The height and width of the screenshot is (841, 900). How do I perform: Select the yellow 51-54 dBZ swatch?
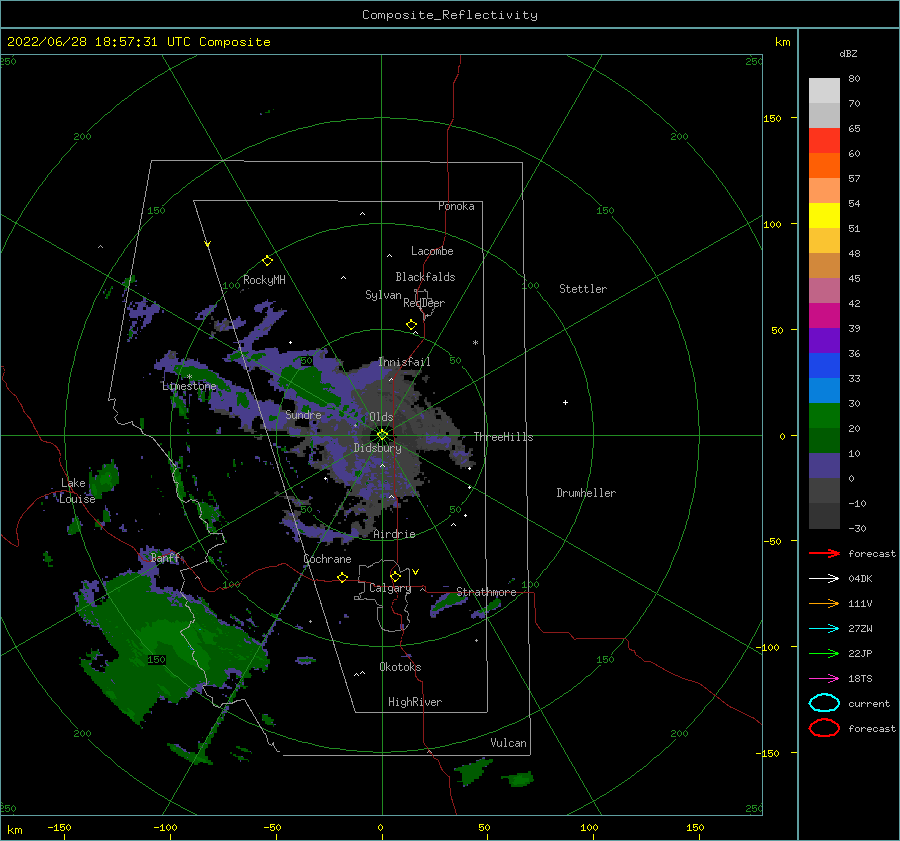pyautogui.click(x=824, y=215)
